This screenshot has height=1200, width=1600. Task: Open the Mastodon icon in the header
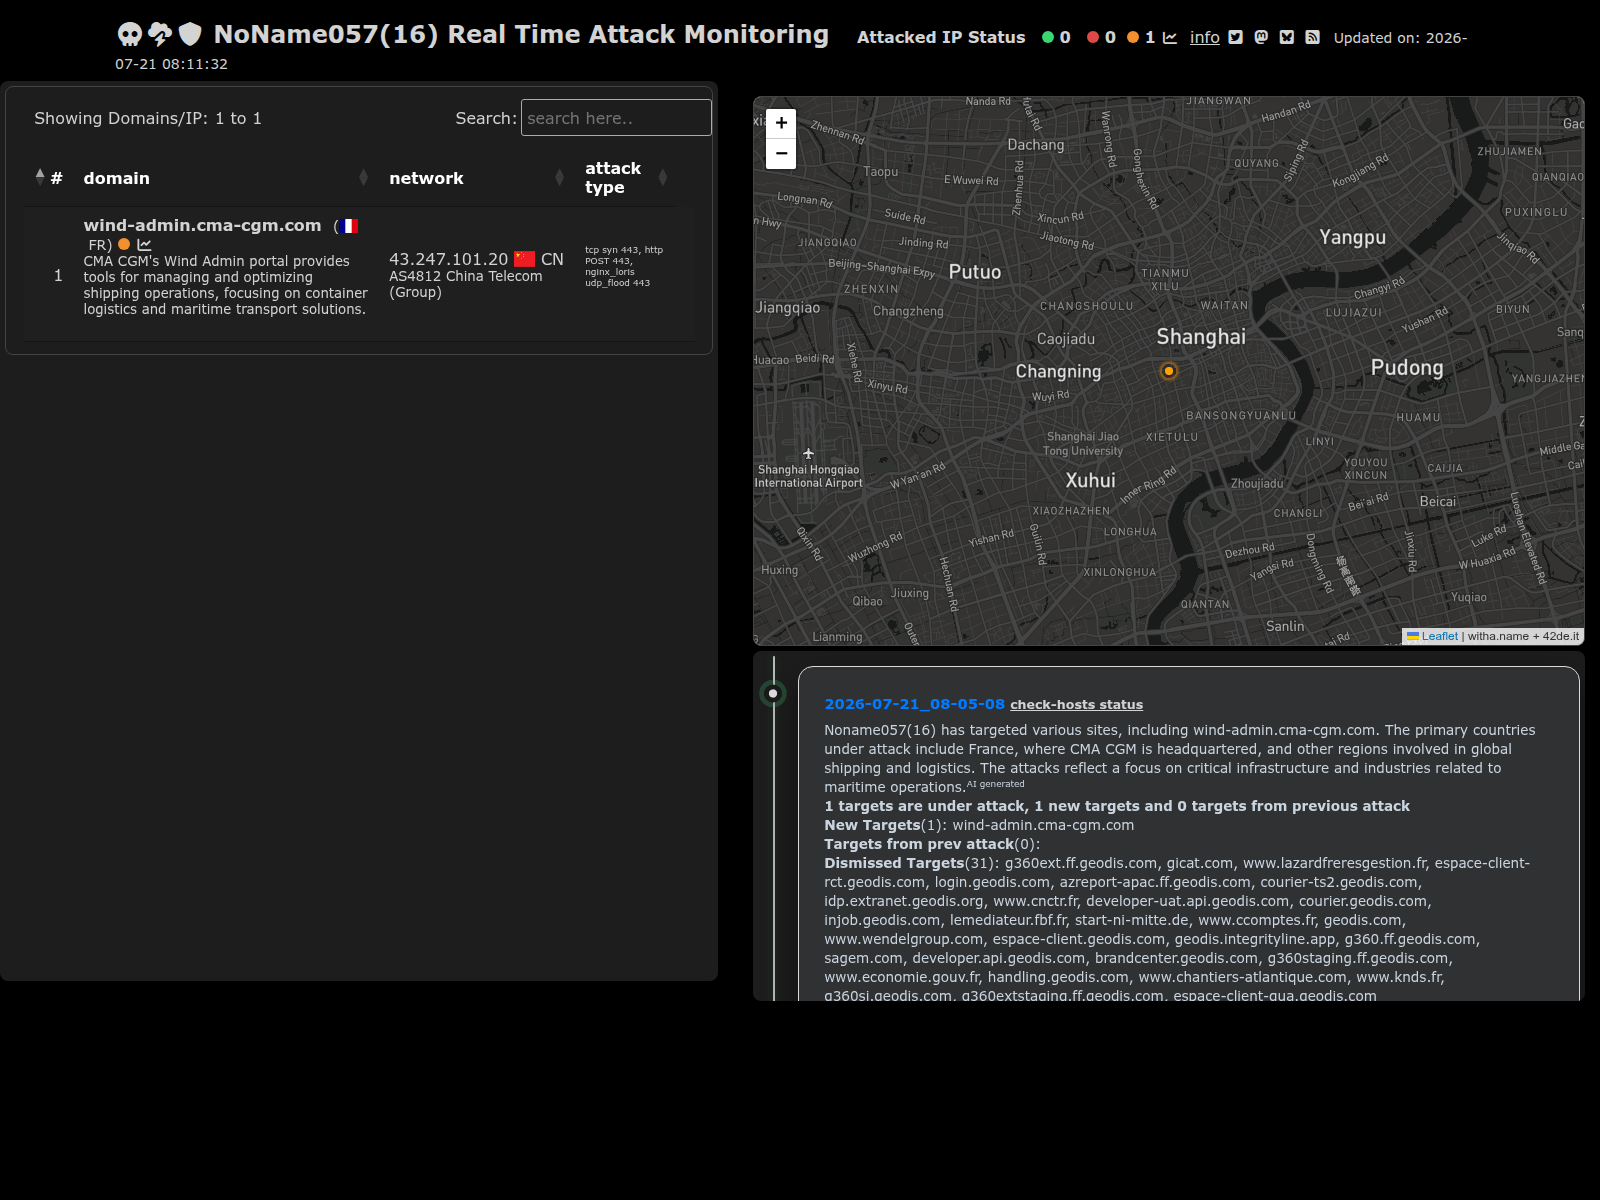click(1261, 37)
